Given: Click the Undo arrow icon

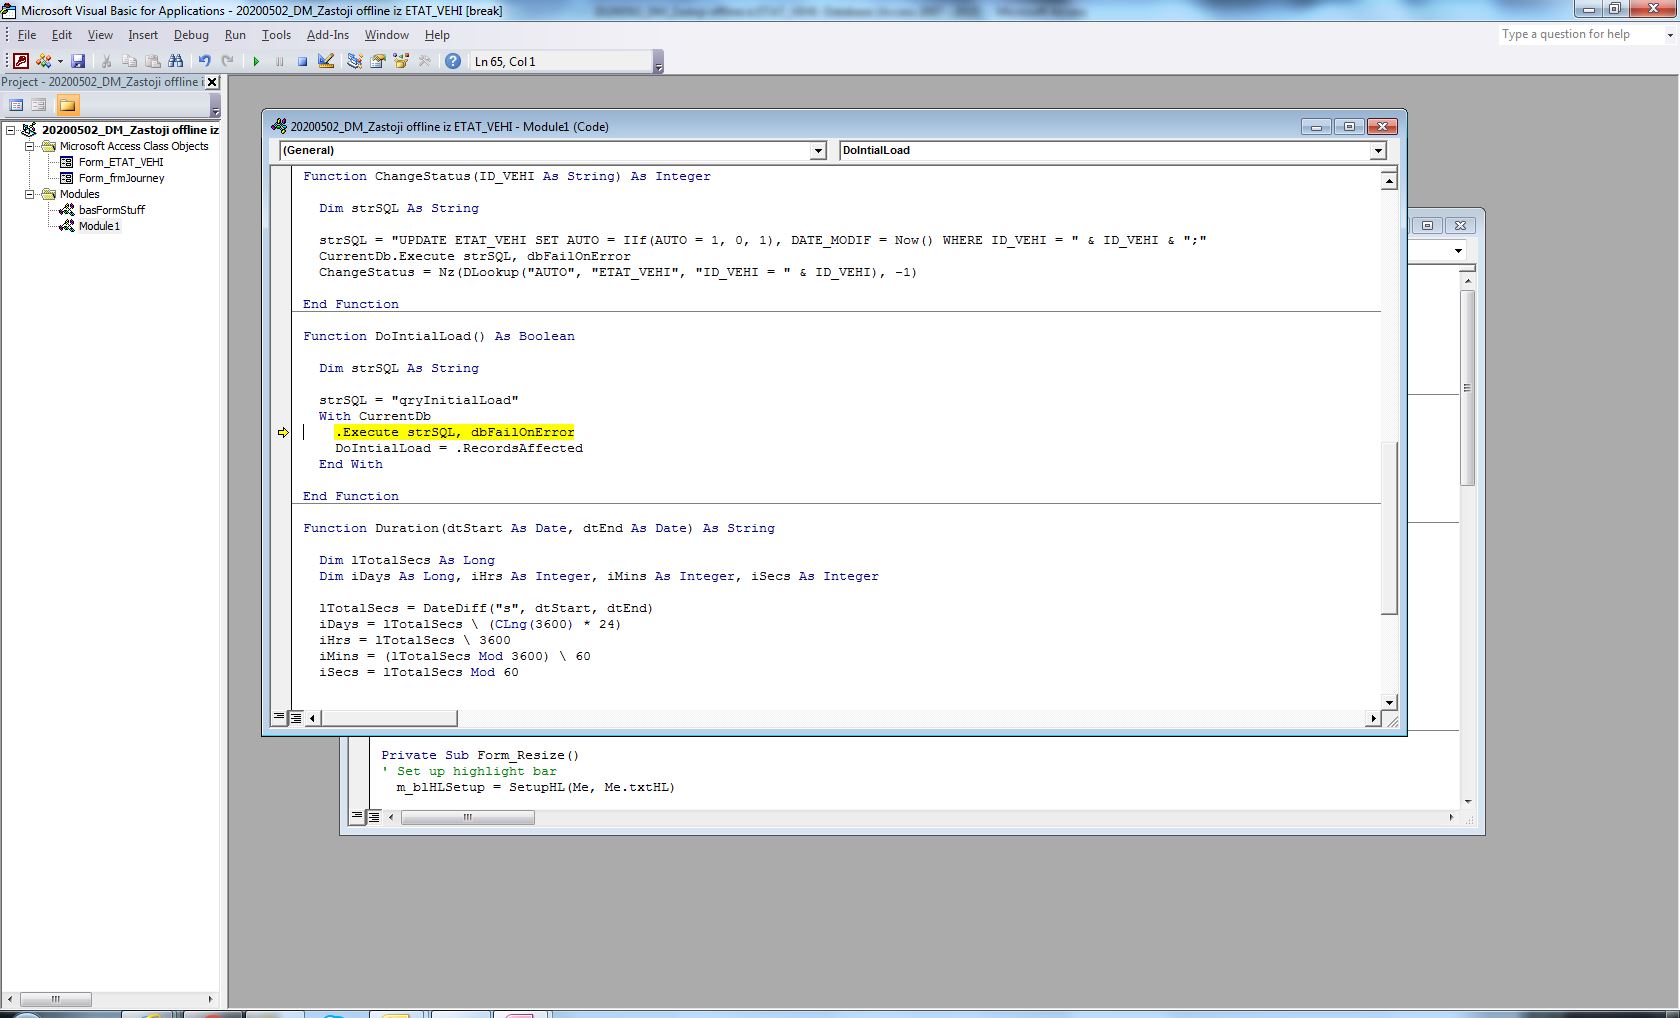Looking at the screenshot, I should 204,61.
